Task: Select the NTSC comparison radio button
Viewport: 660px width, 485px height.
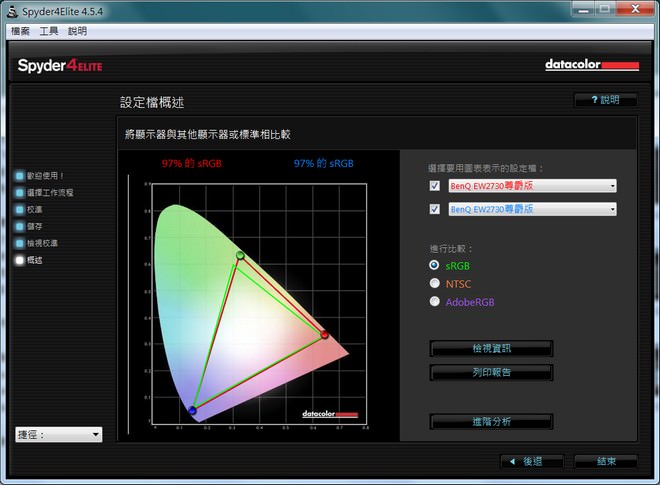Action: pyautogui.click(x=434, y=283)
